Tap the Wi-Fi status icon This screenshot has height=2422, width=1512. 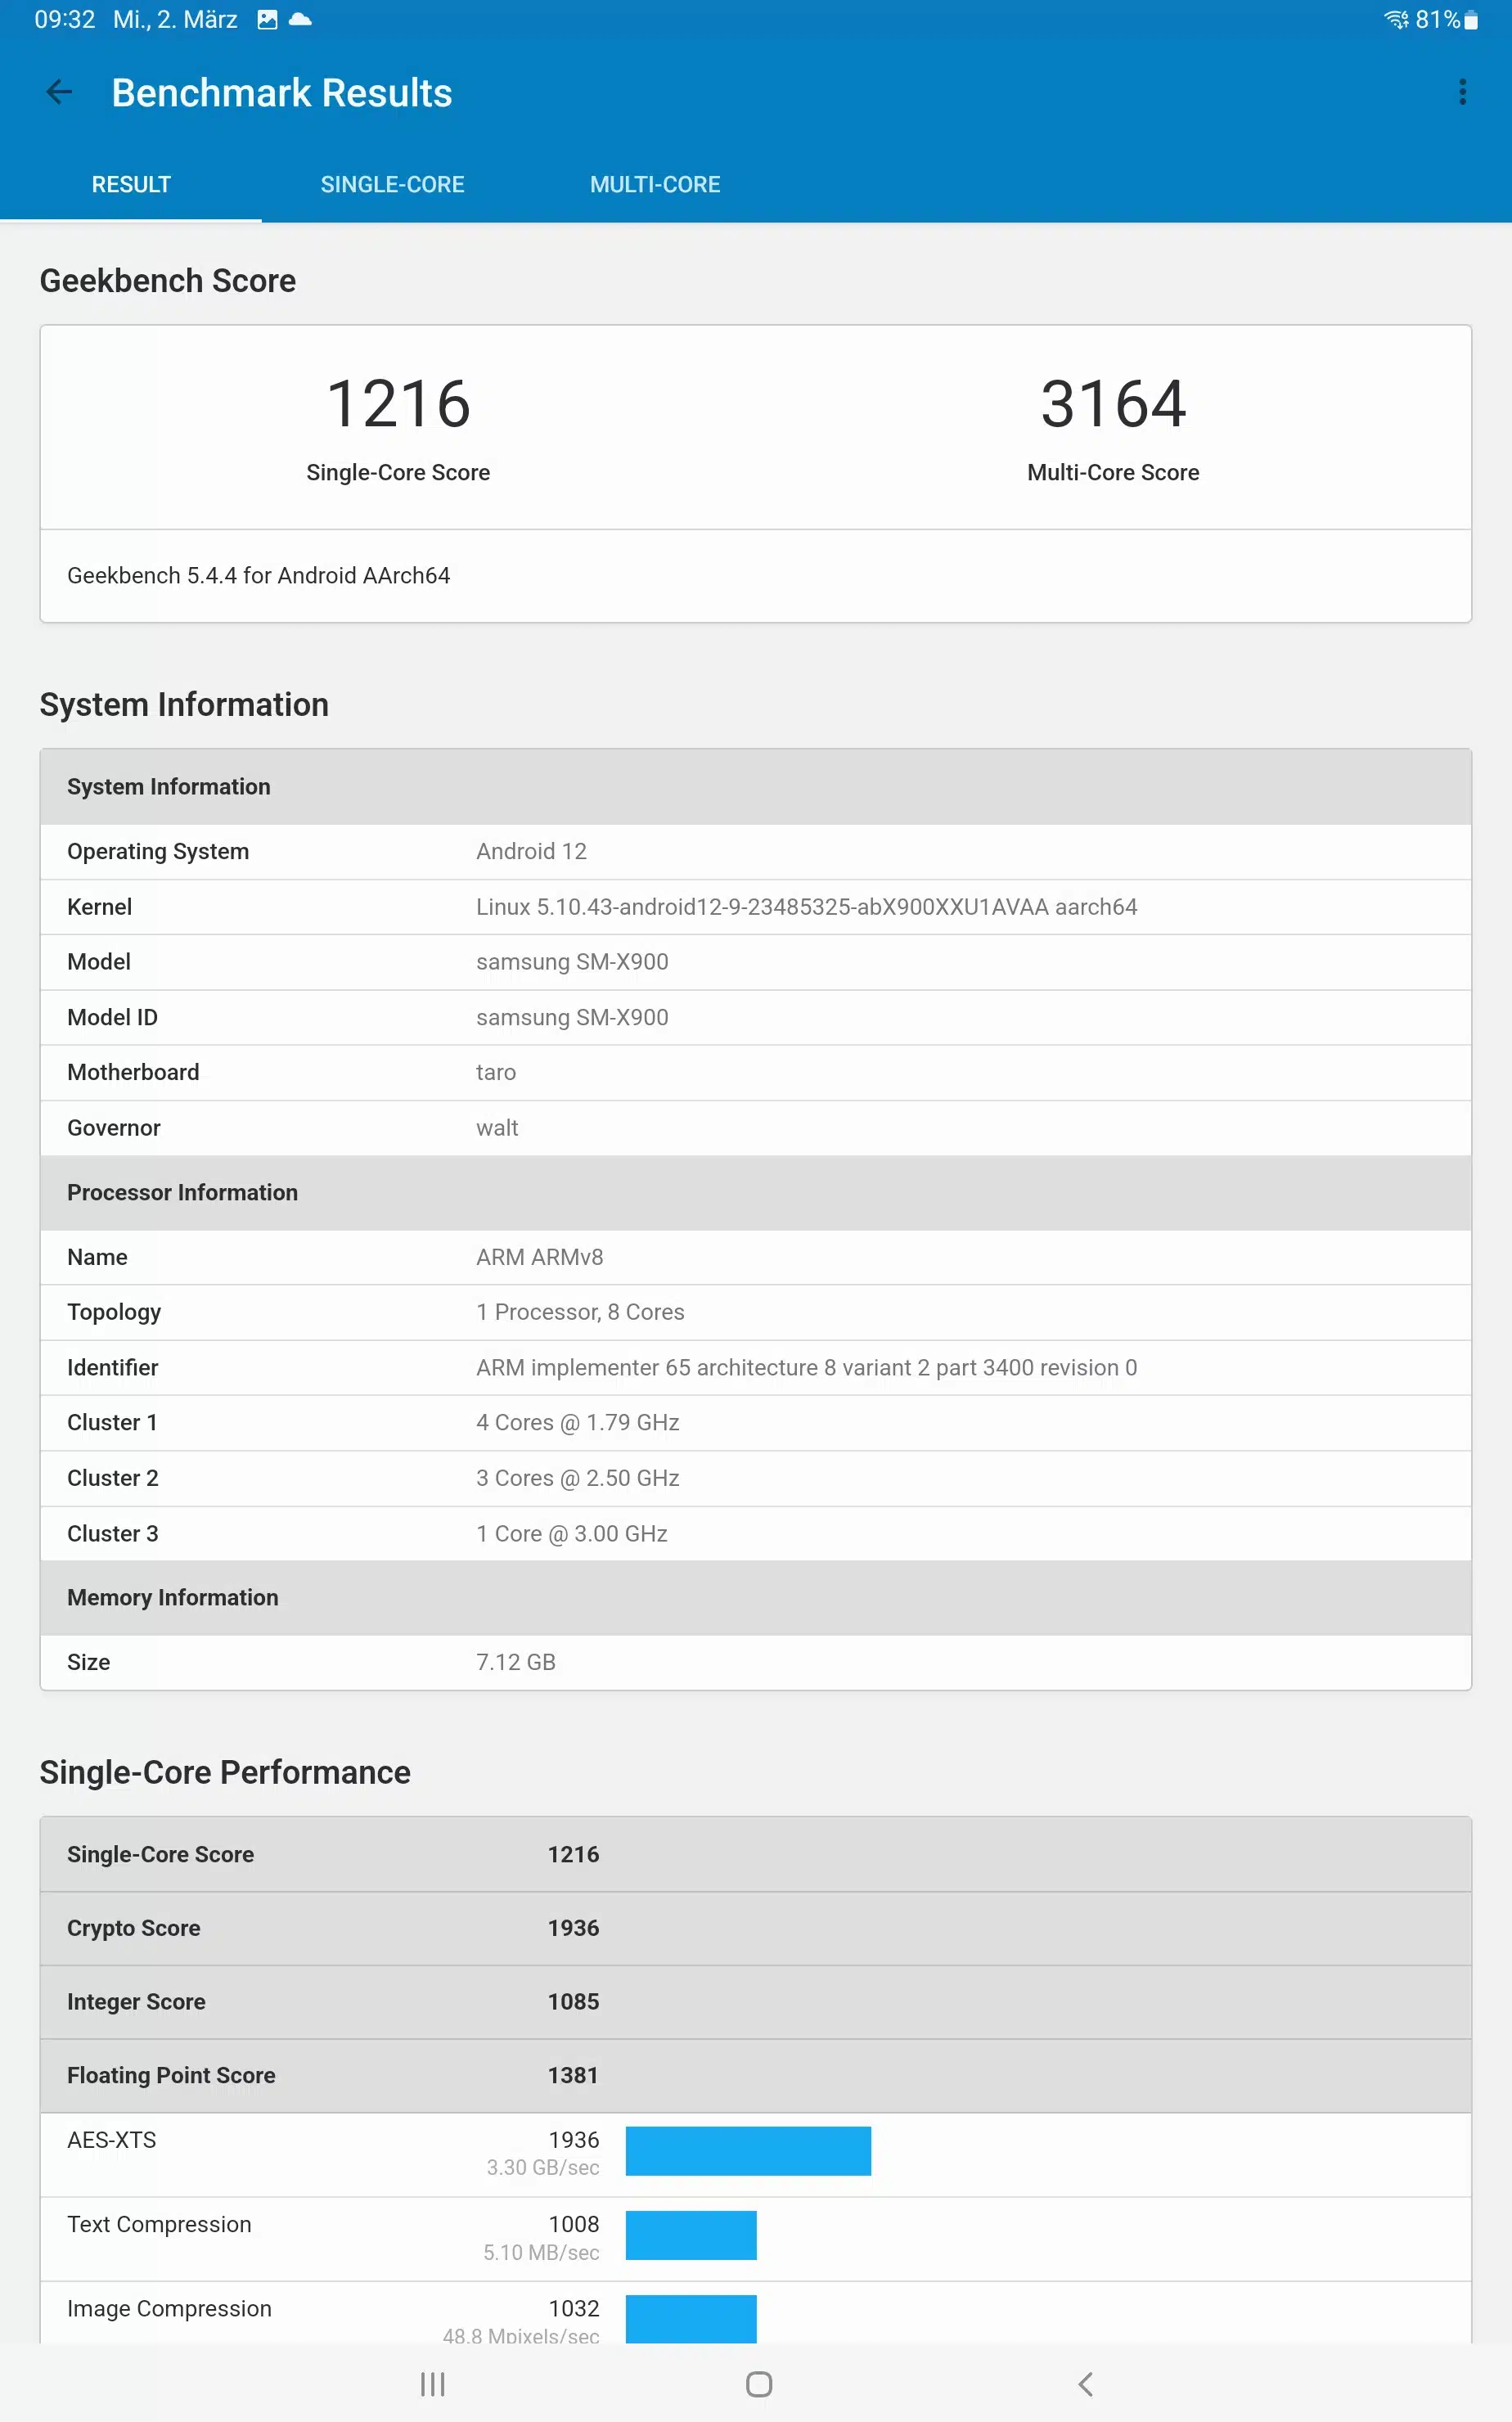point(1396,19)
